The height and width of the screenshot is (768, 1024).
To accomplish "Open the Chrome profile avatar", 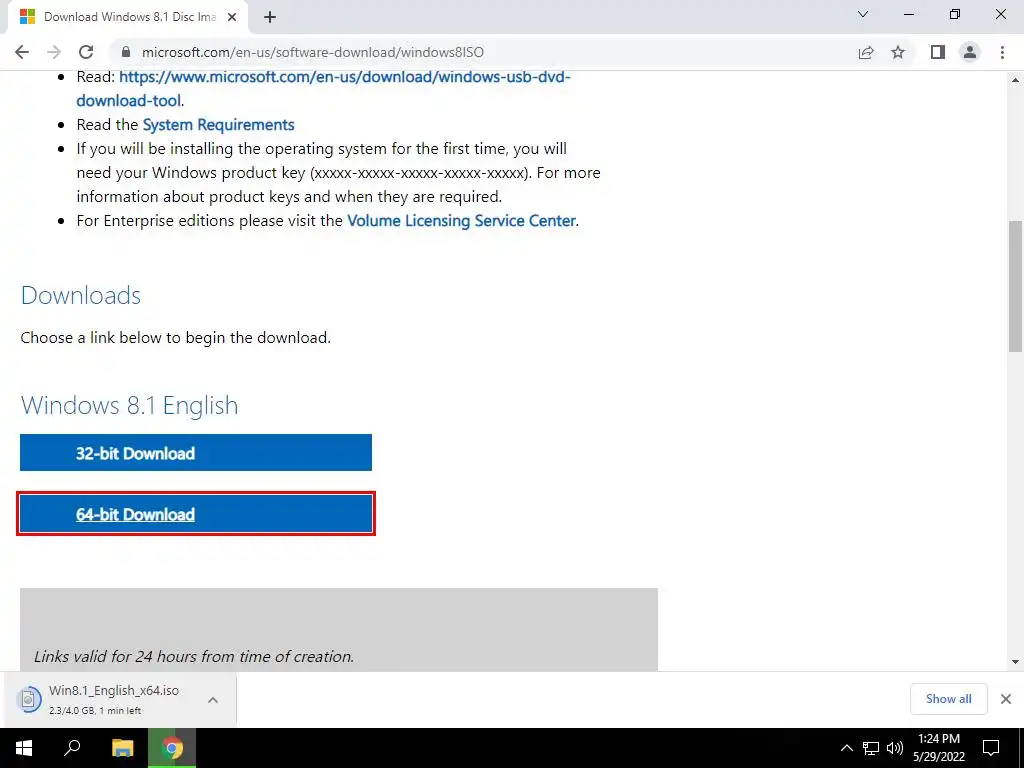I will point(970,52).
